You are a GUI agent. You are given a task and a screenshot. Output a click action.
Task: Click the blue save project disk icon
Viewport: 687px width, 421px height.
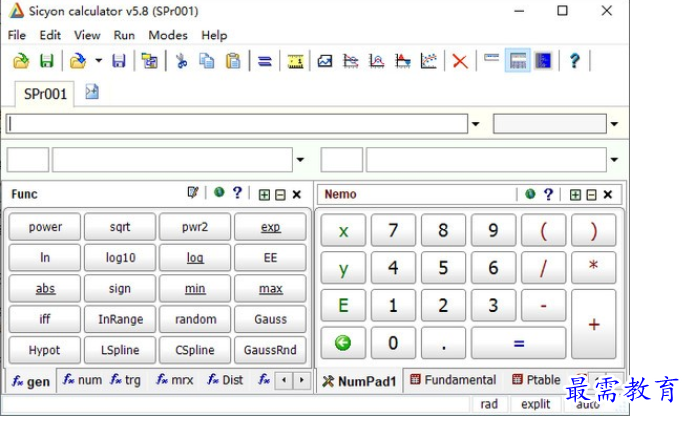pos(119,61)
